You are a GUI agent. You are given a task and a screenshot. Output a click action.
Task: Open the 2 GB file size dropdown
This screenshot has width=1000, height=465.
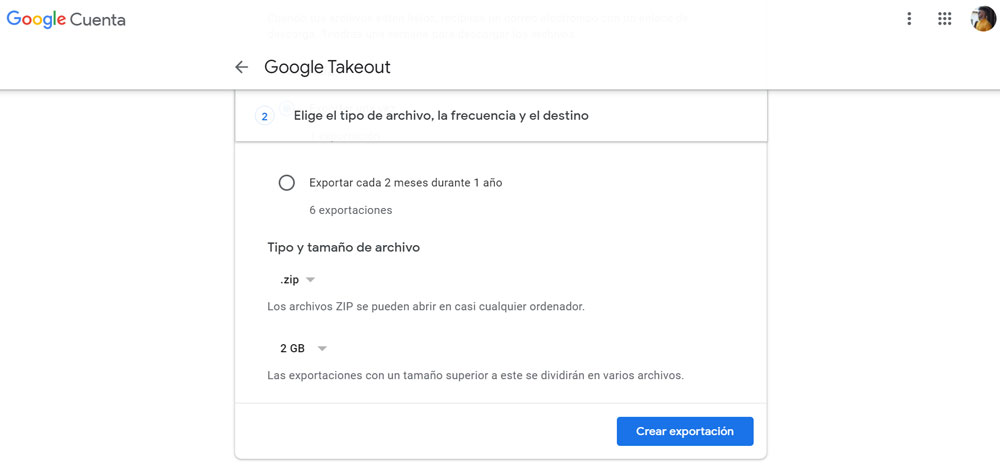click(303, 348)
